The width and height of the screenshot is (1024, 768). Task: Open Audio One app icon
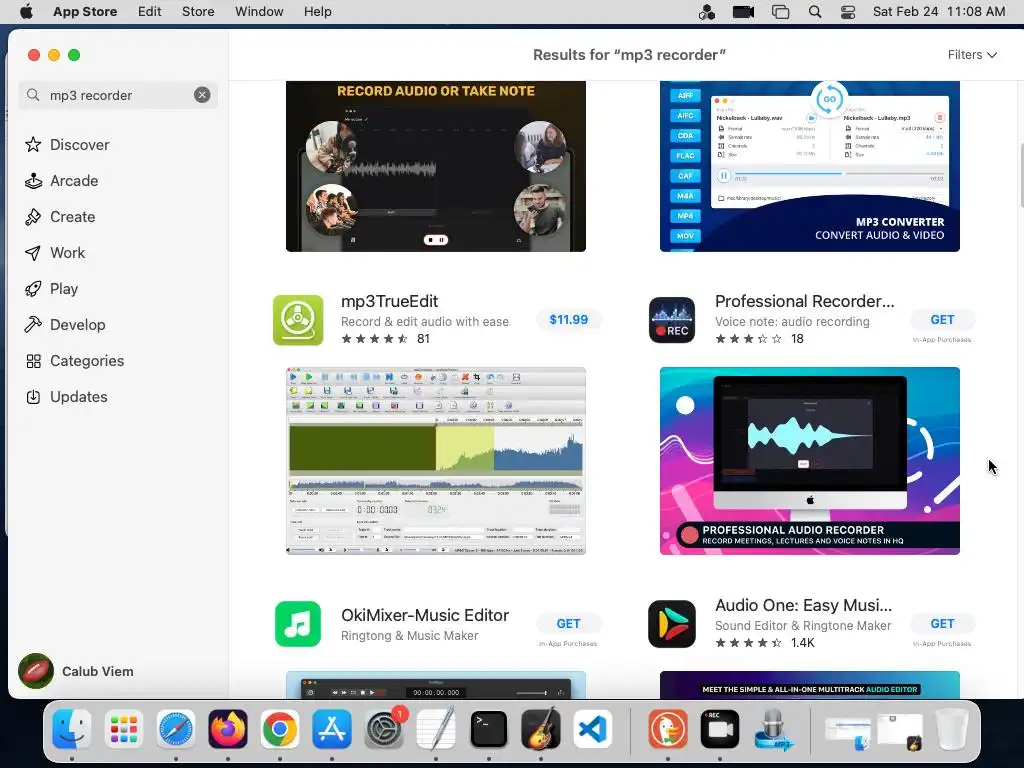pyautogui.click(x=672, y=624)
